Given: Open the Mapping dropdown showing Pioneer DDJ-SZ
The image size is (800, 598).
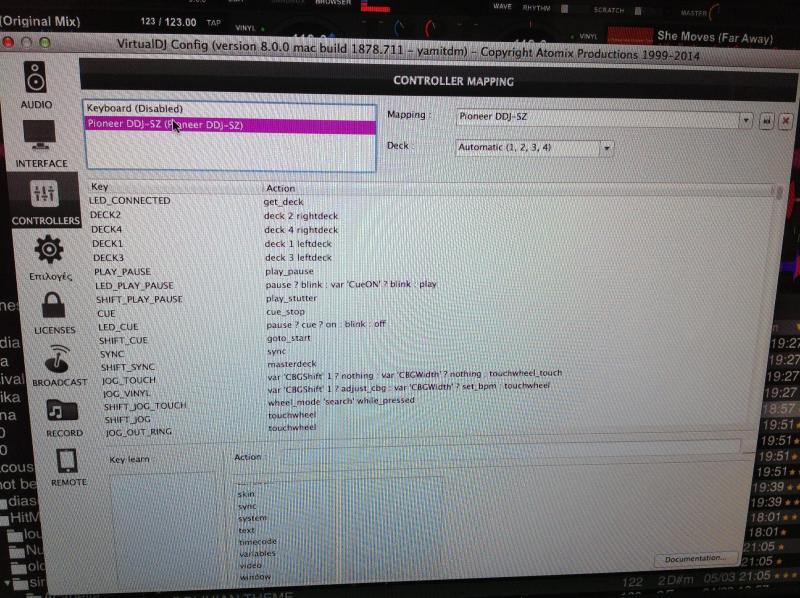Looking at the screenshot, I should point(604,118).
